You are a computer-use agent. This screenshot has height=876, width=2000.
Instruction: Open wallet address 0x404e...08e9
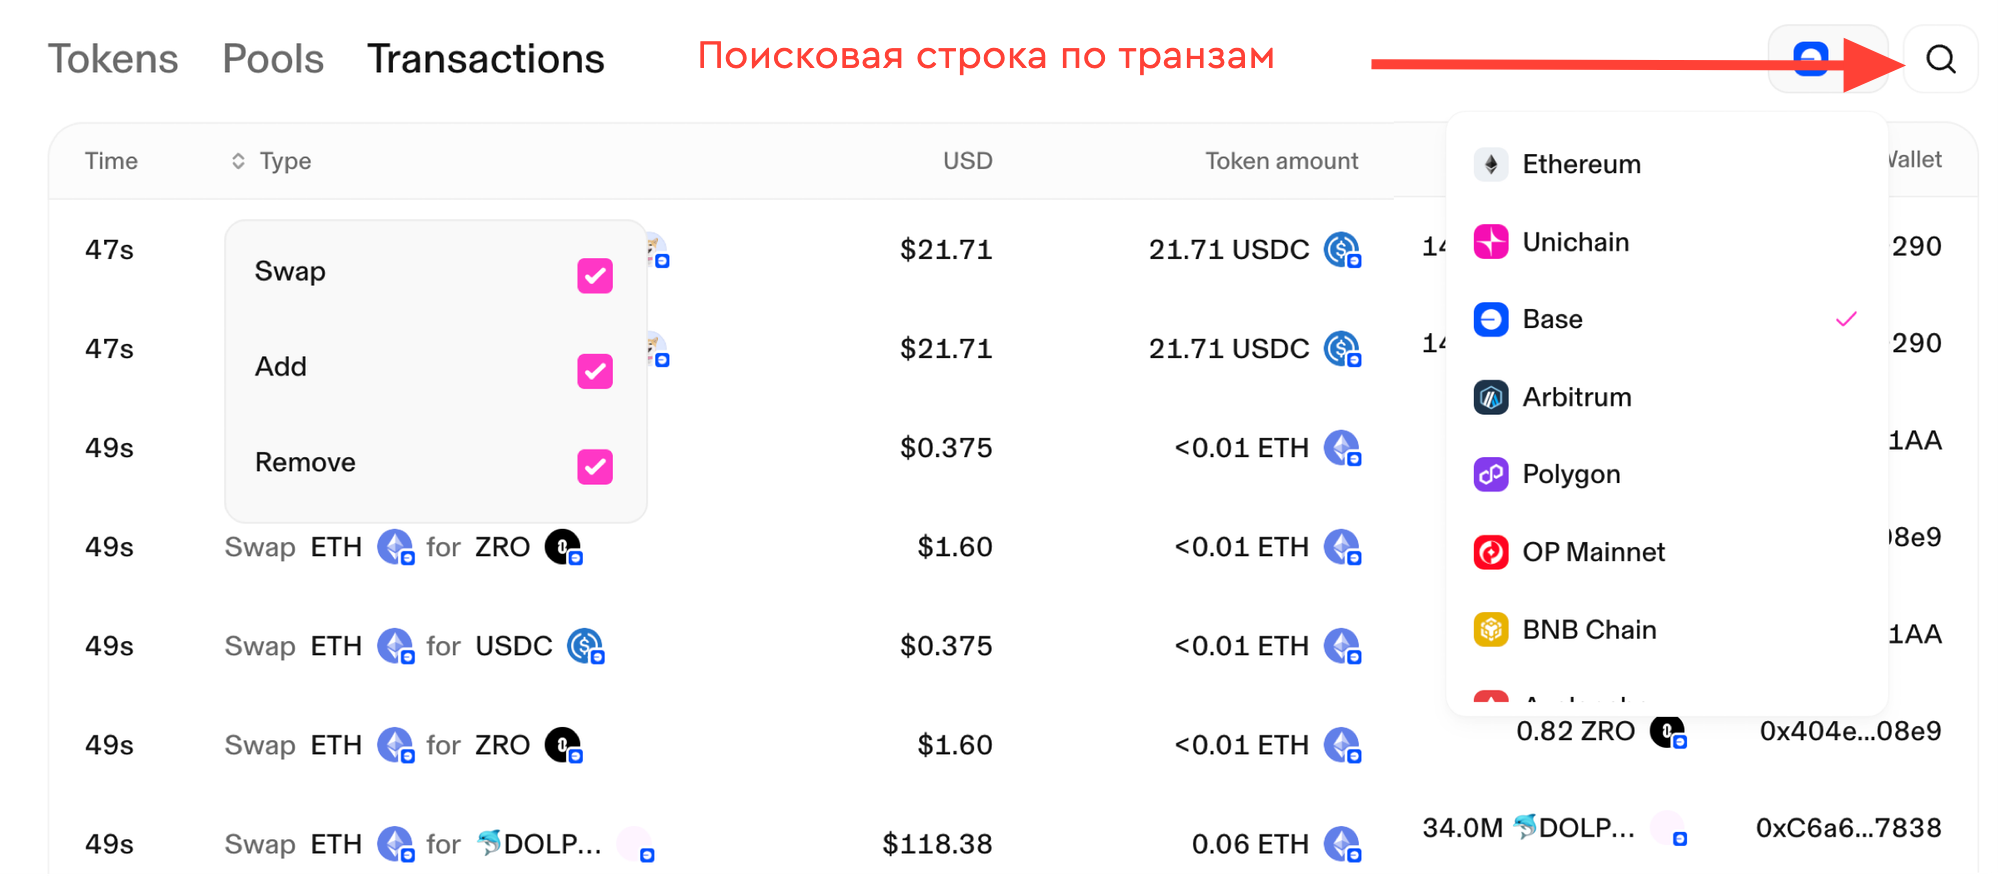pos(1850,731)
